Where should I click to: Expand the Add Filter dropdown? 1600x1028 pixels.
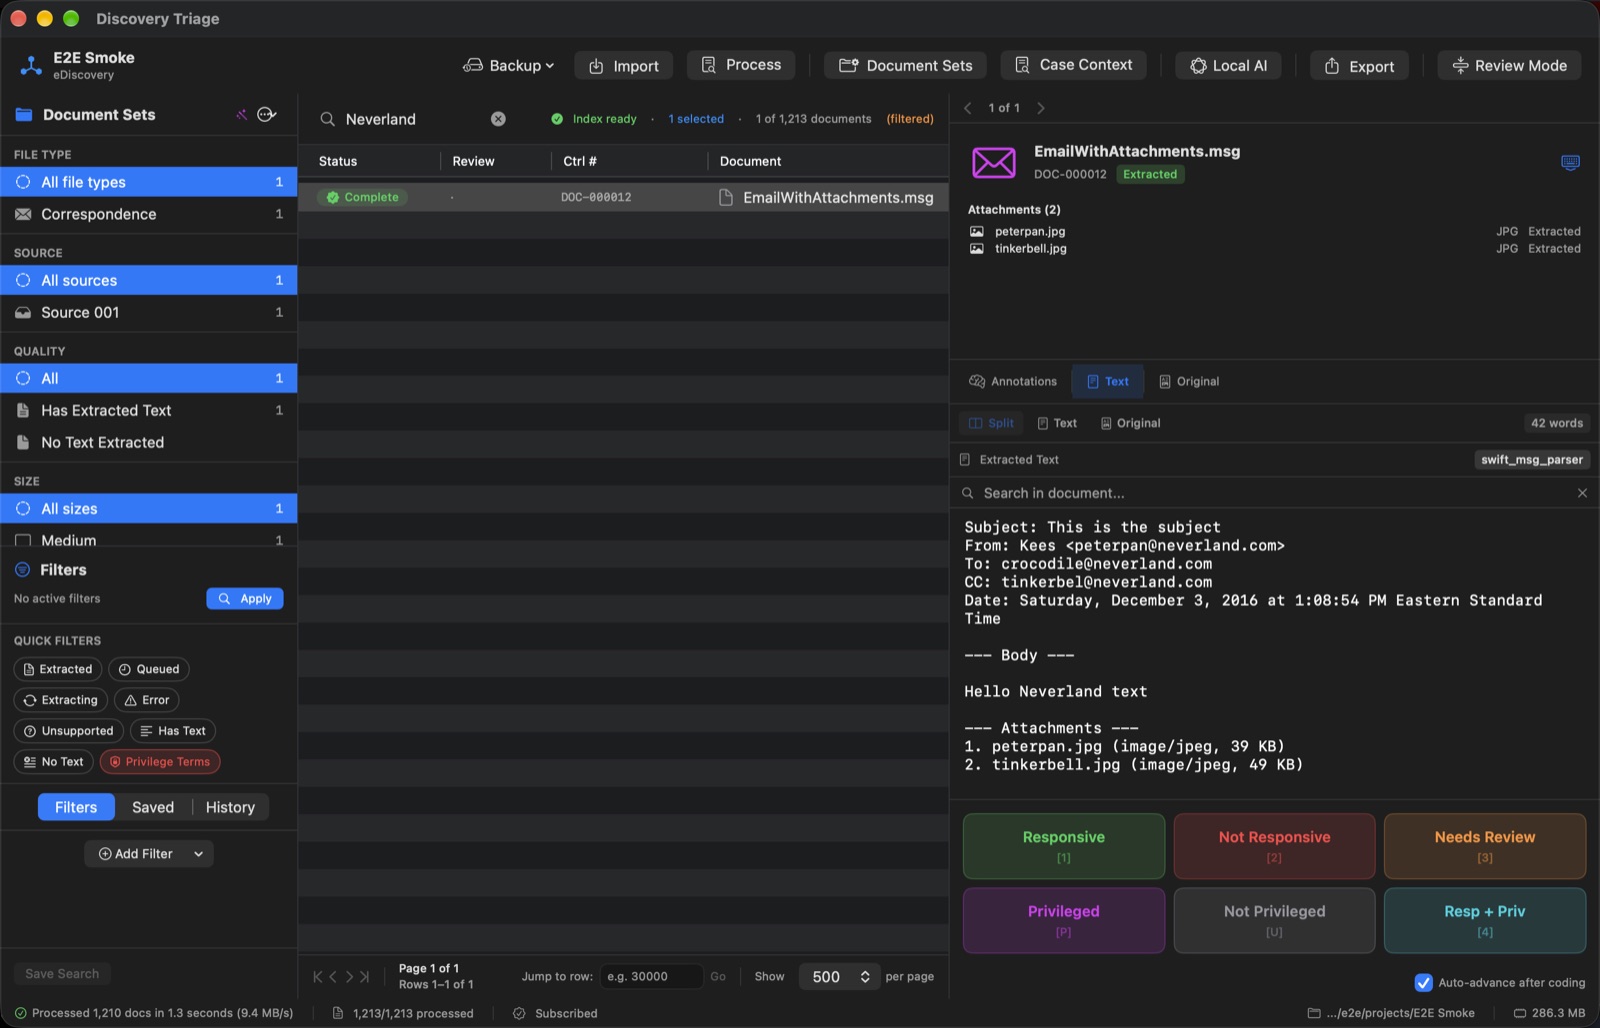[x=149, y=854]
